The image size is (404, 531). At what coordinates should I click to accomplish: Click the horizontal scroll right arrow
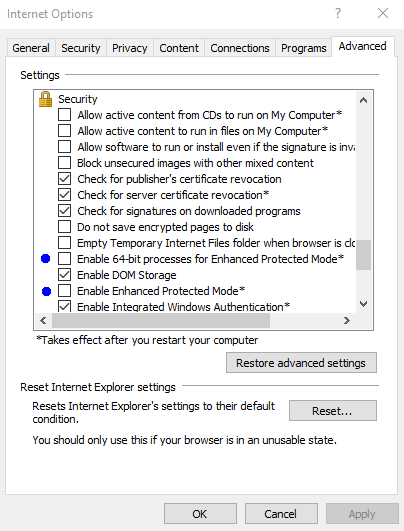(x=346, y=320)
